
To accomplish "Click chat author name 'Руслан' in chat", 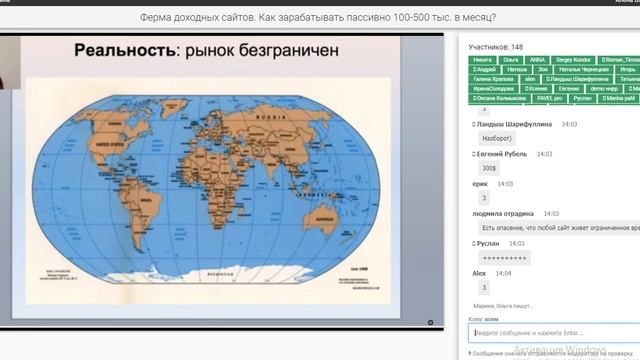I will click(488, 244).
